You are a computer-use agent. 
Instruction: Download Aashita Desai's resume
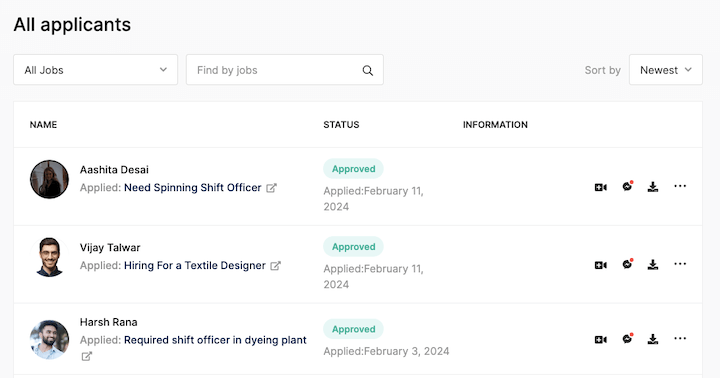(653, 186)
